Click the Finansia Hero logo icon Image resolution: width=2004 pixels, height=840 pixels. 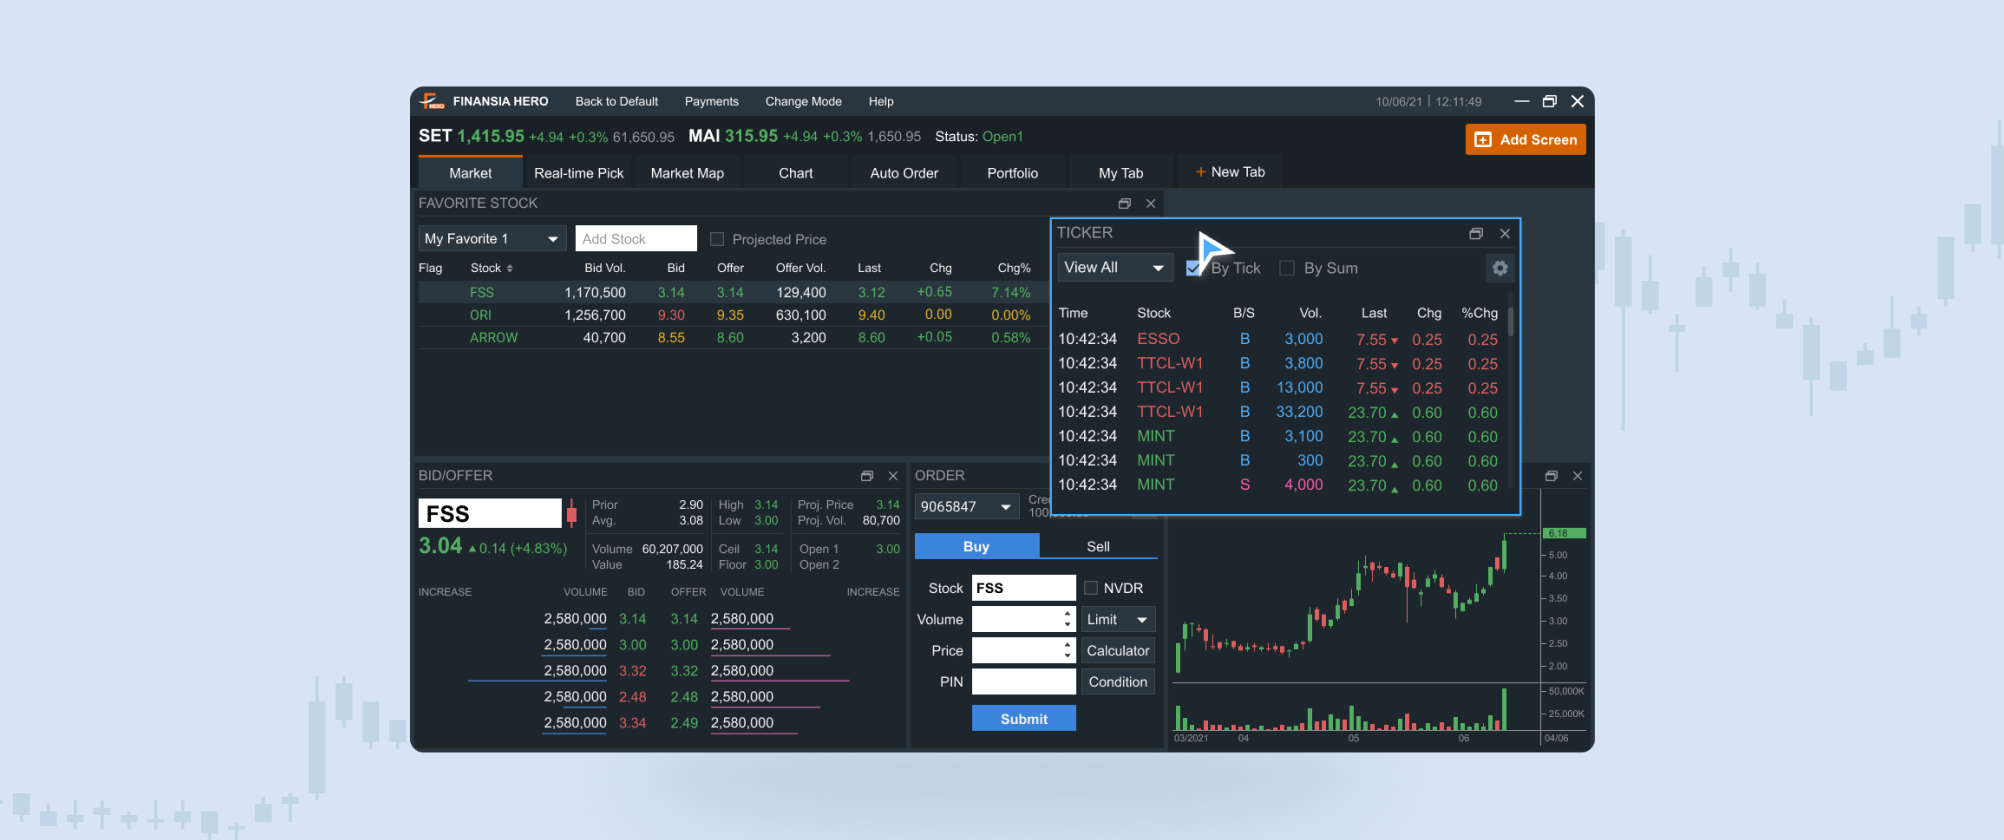click(x=432, y=101)
